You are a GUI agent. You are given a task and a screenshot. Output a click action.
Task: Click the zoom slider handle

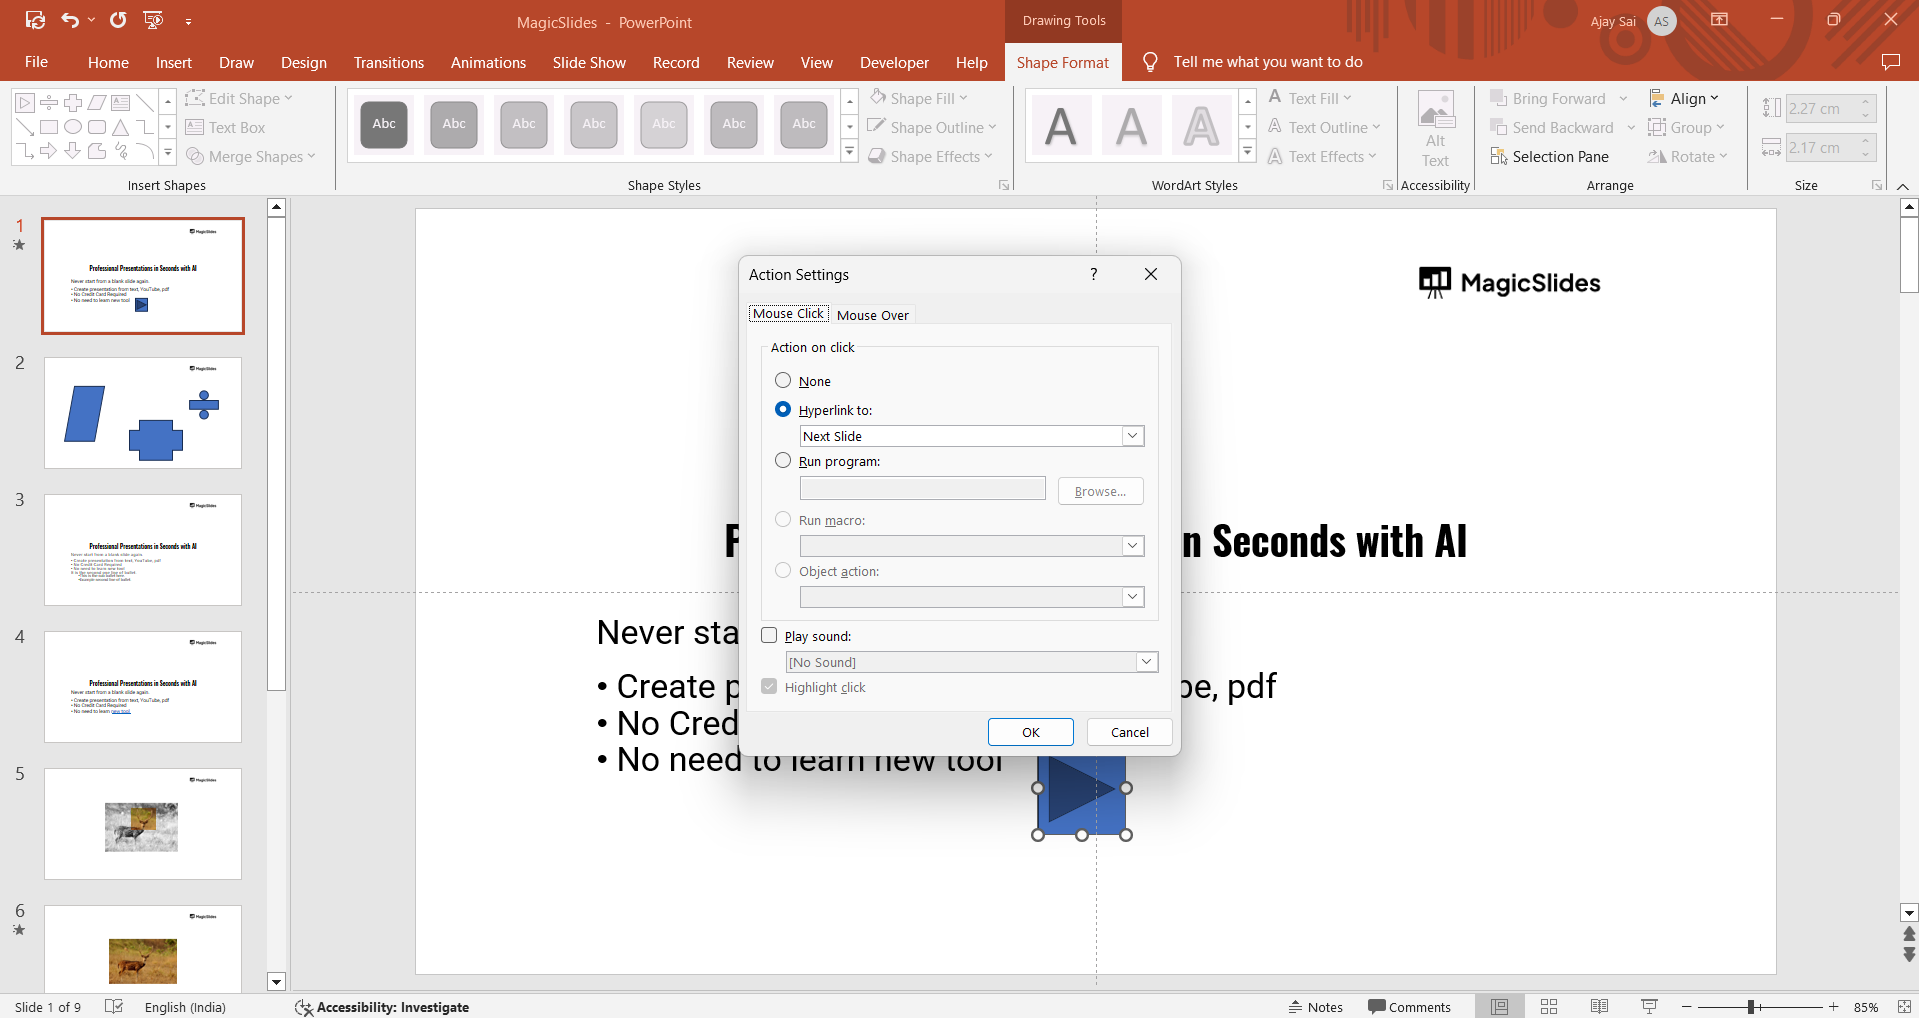tap(1751, 1007)
